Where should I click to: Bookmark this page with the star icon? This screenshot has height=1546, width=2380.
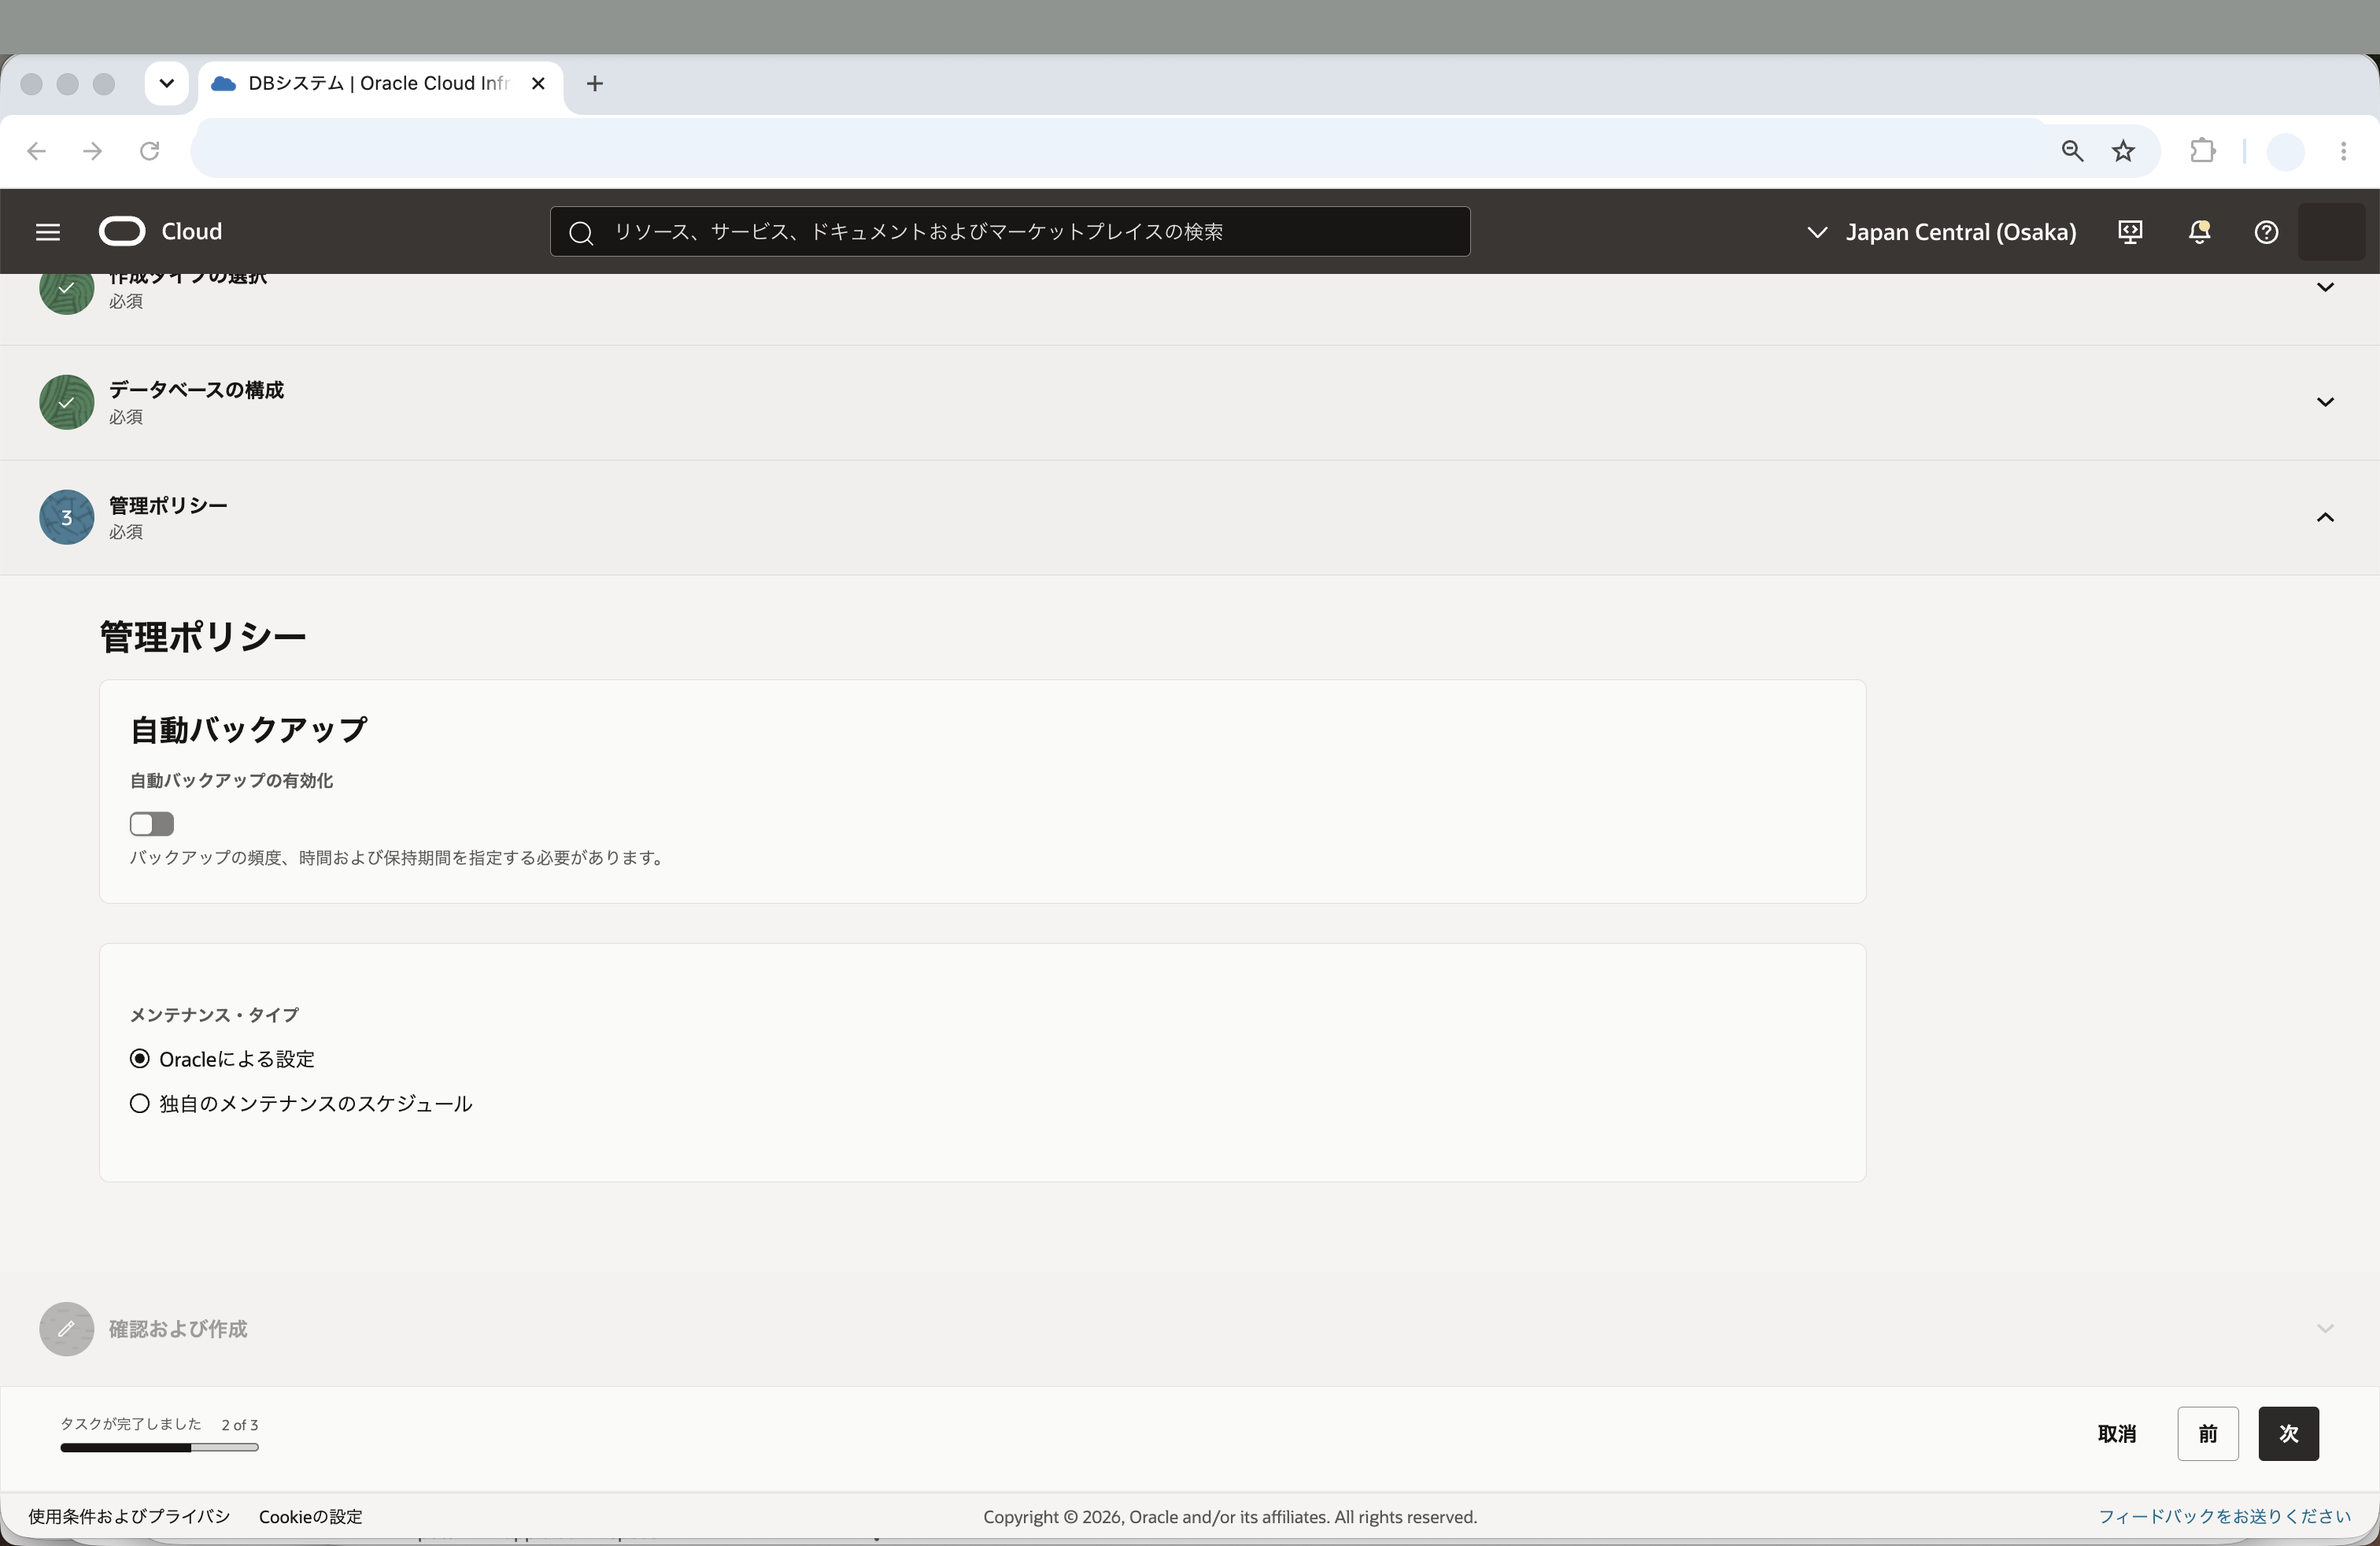[x=2123, y=151]
